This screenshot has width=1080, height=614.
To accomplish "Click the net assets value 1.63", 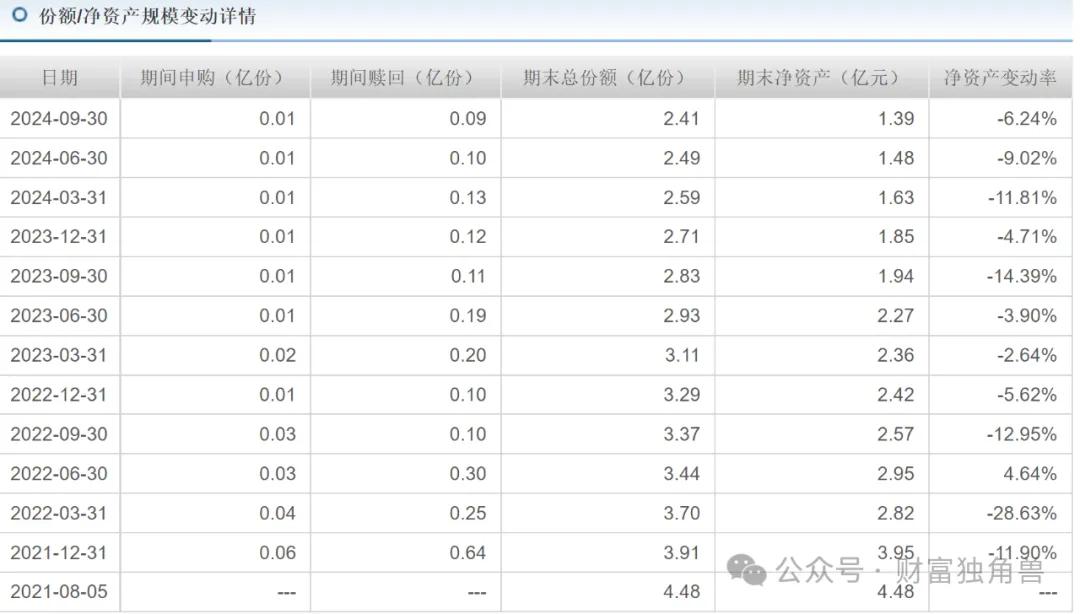I will 896,198.
